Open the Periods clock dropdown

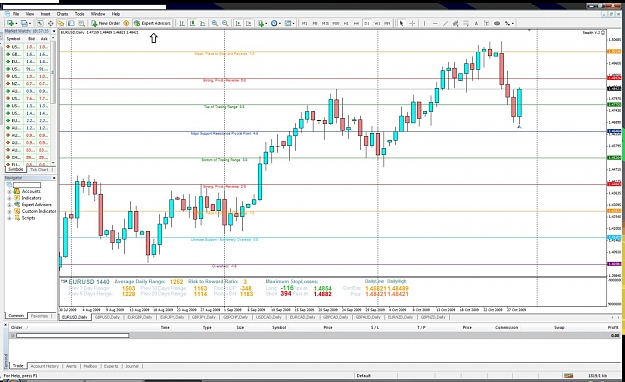point(275,23)
